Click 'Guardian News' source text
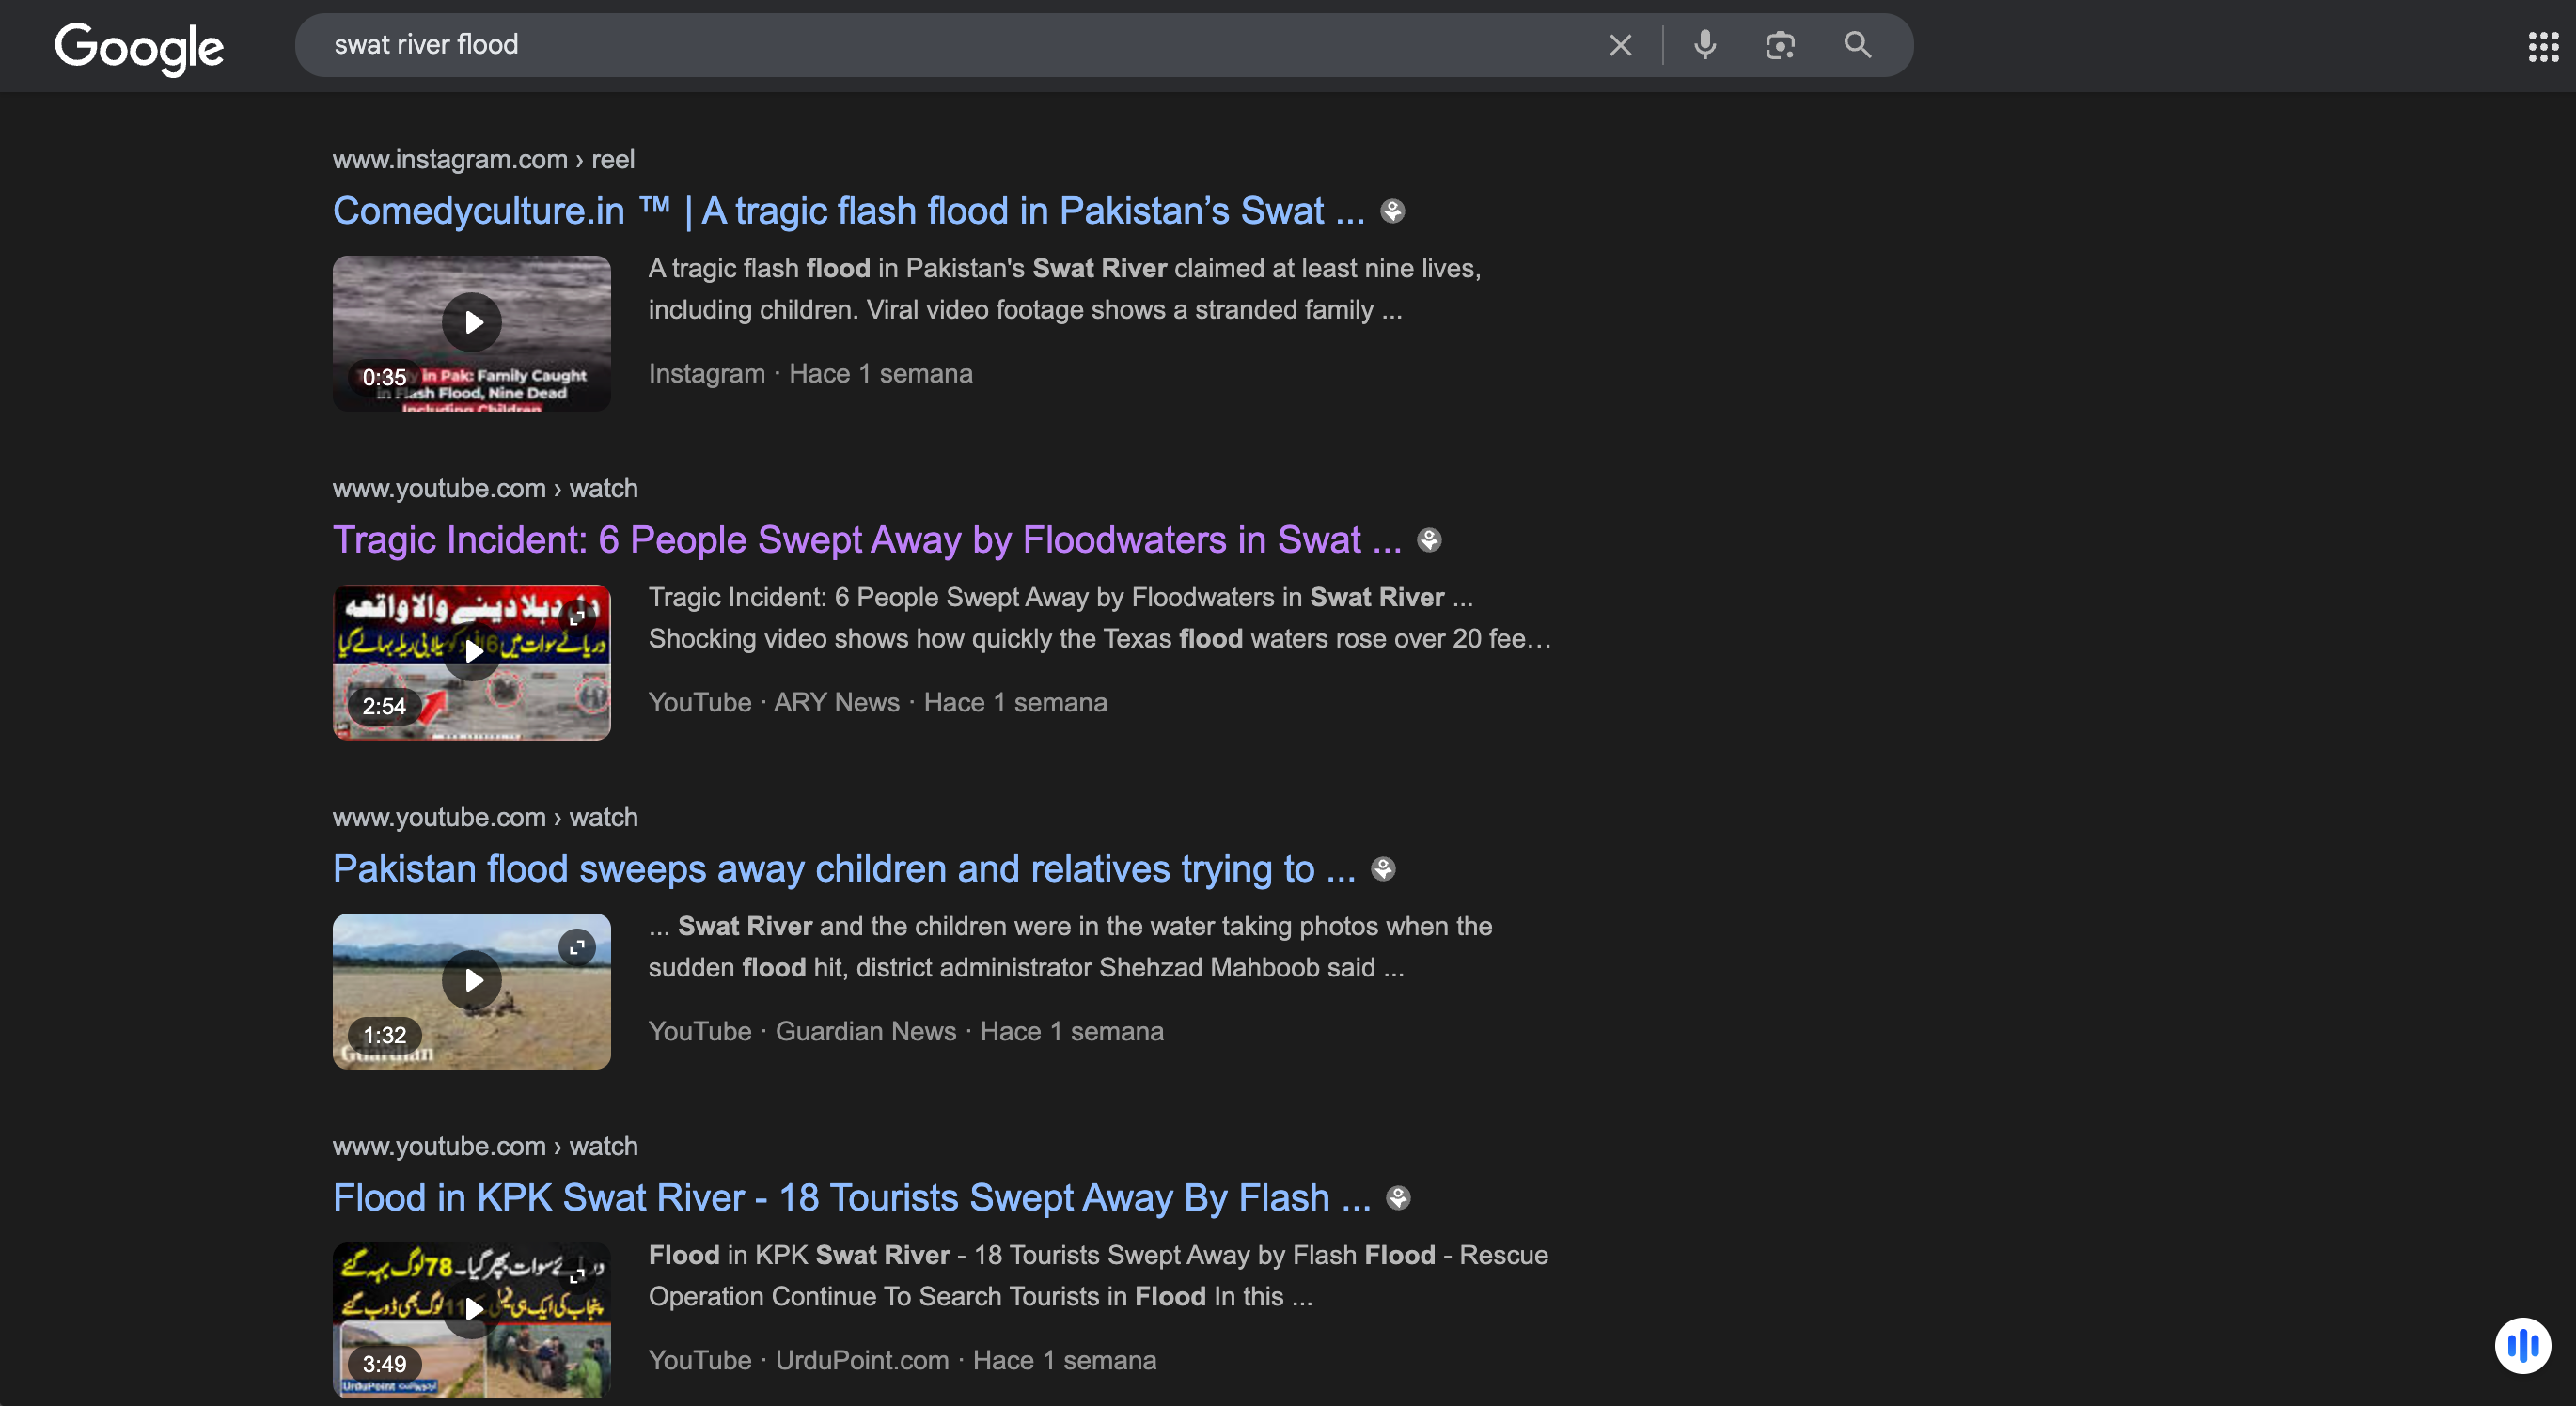The image size is (2576, 1406). [x=866, y=1032]
